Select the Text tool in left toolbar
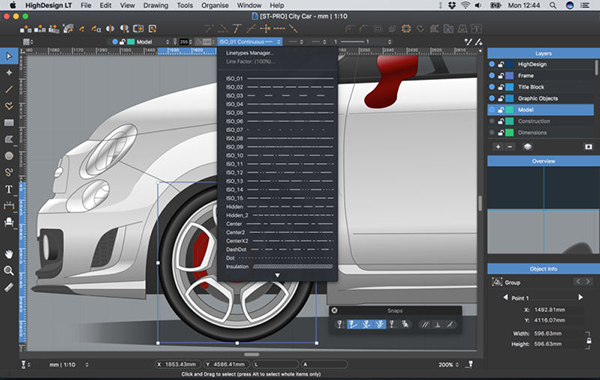This screenshot has width=600, height=380. coord(8,189)
